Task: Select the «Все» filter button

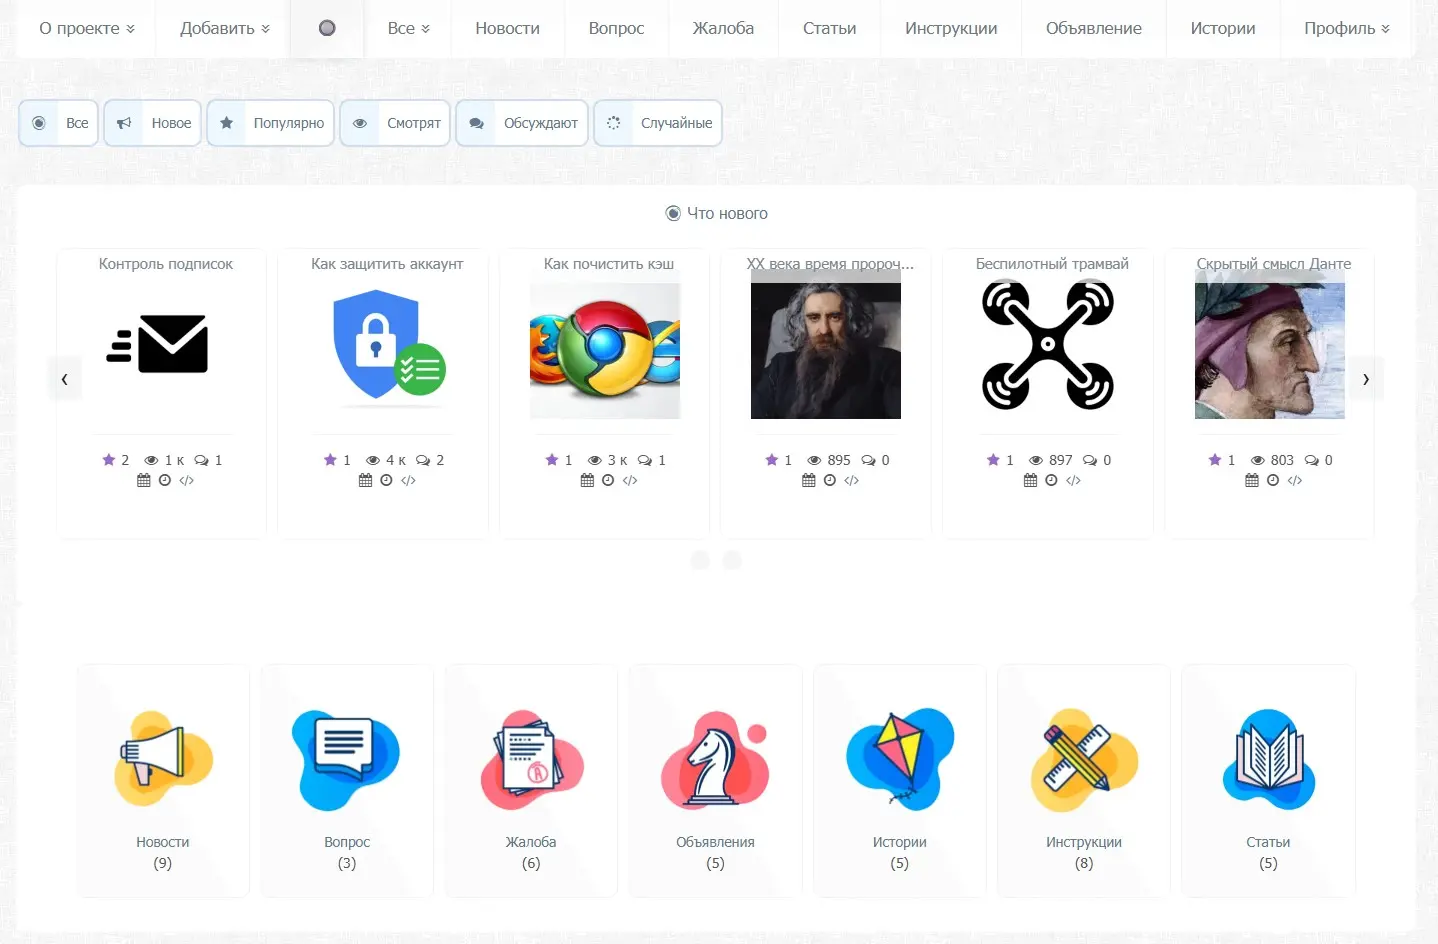Action: click(x=59, y=123)
